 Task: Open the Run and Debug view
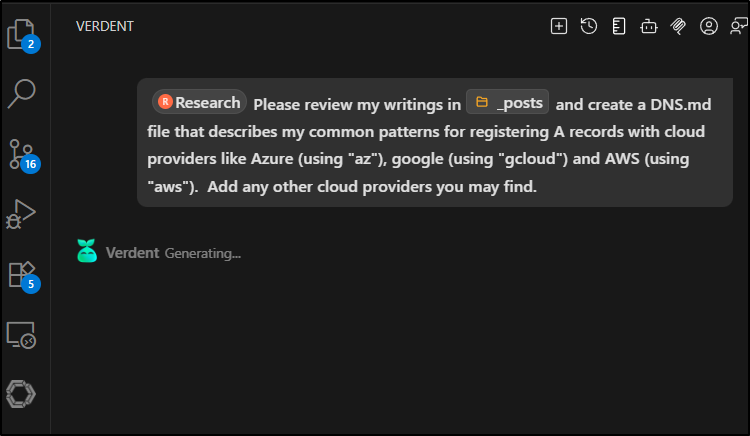pos(22,213)
